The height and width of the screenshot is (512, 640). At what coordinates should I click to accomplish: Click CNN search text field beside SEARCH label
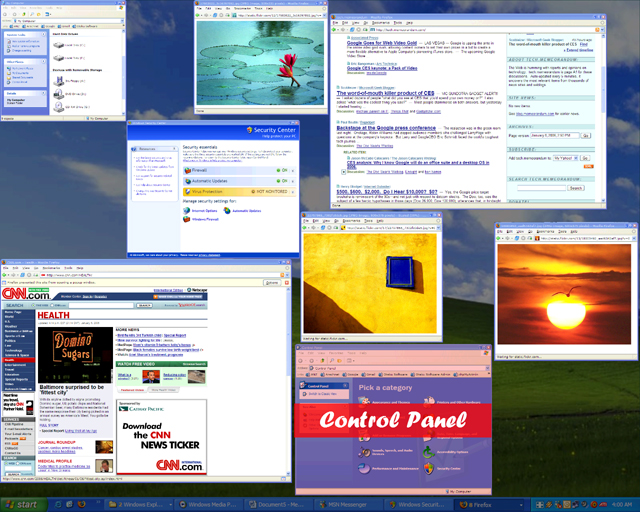click(x=103, y=305)
